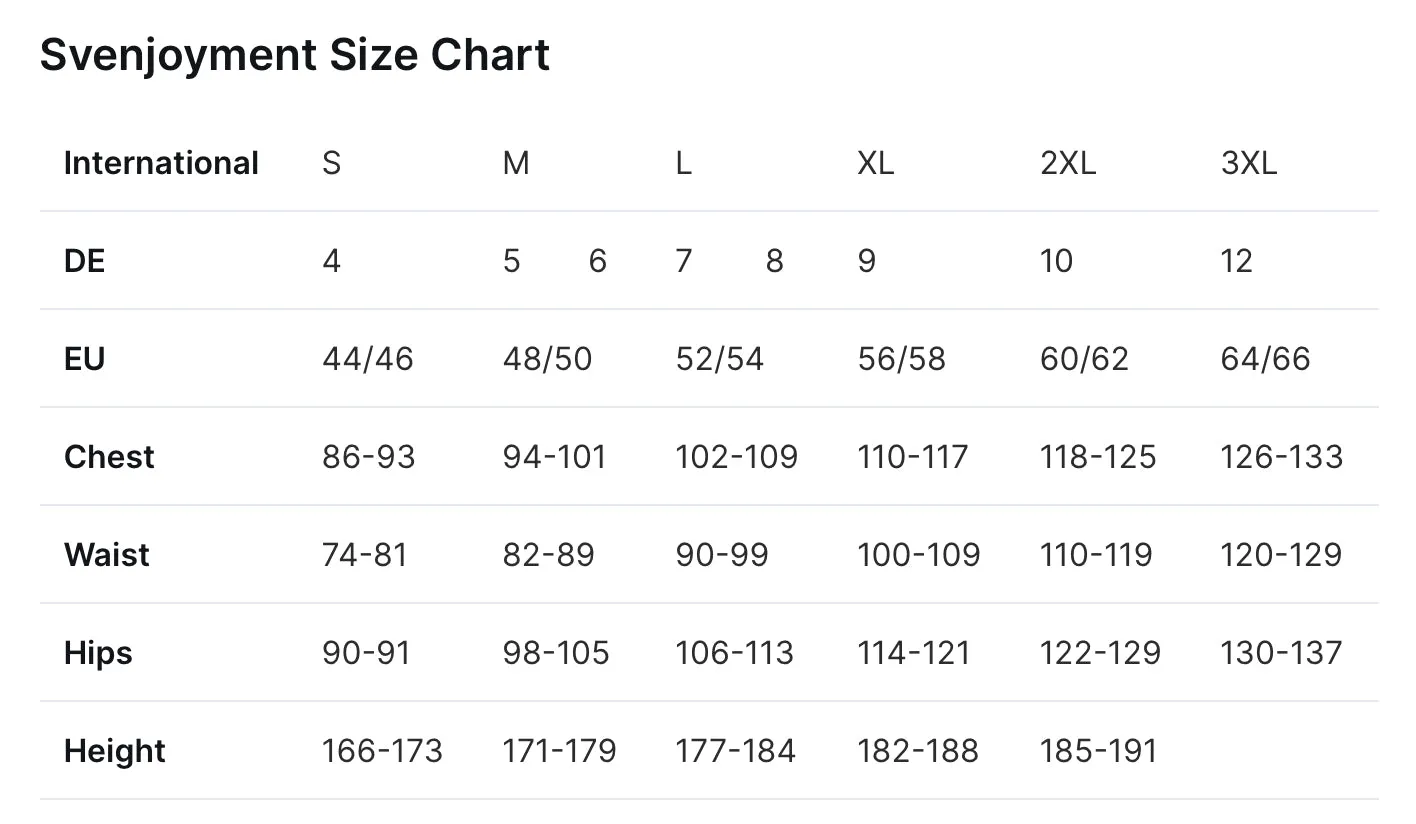1416x824 pixels.
Task: Click the Svenjoyment Size Chart heading
Action: [295, 55]
